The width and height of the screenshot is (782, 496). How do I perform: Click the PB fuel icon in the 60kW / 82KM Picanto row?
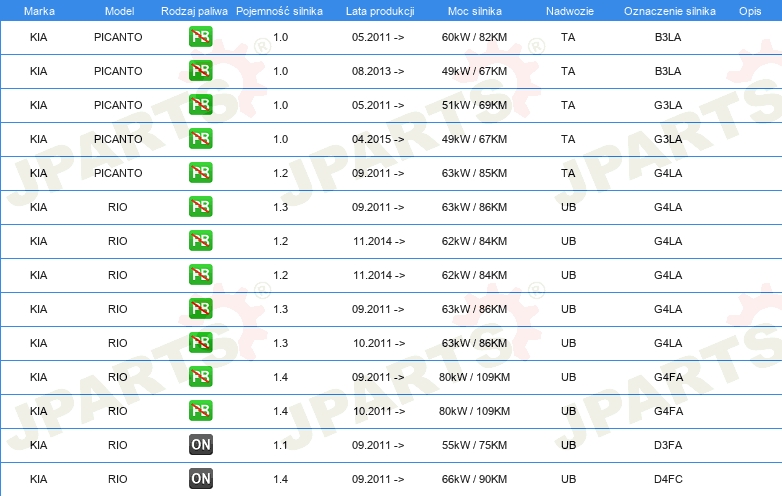tap(200, 37)
